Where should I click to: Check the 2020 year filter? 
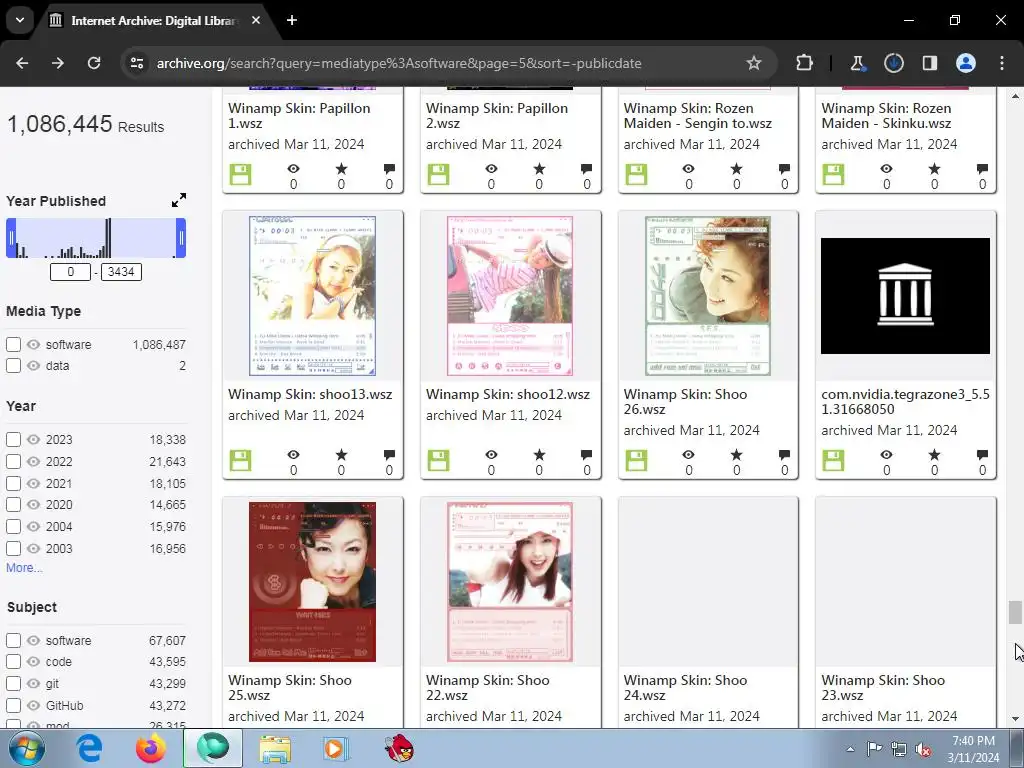pyautogui.click(x=14, y=504)
